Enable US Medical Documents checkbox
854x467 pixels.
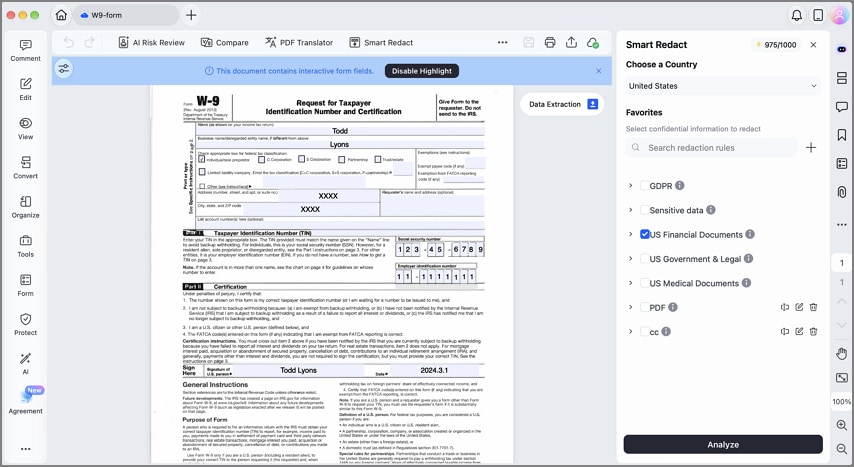point(644,283)
